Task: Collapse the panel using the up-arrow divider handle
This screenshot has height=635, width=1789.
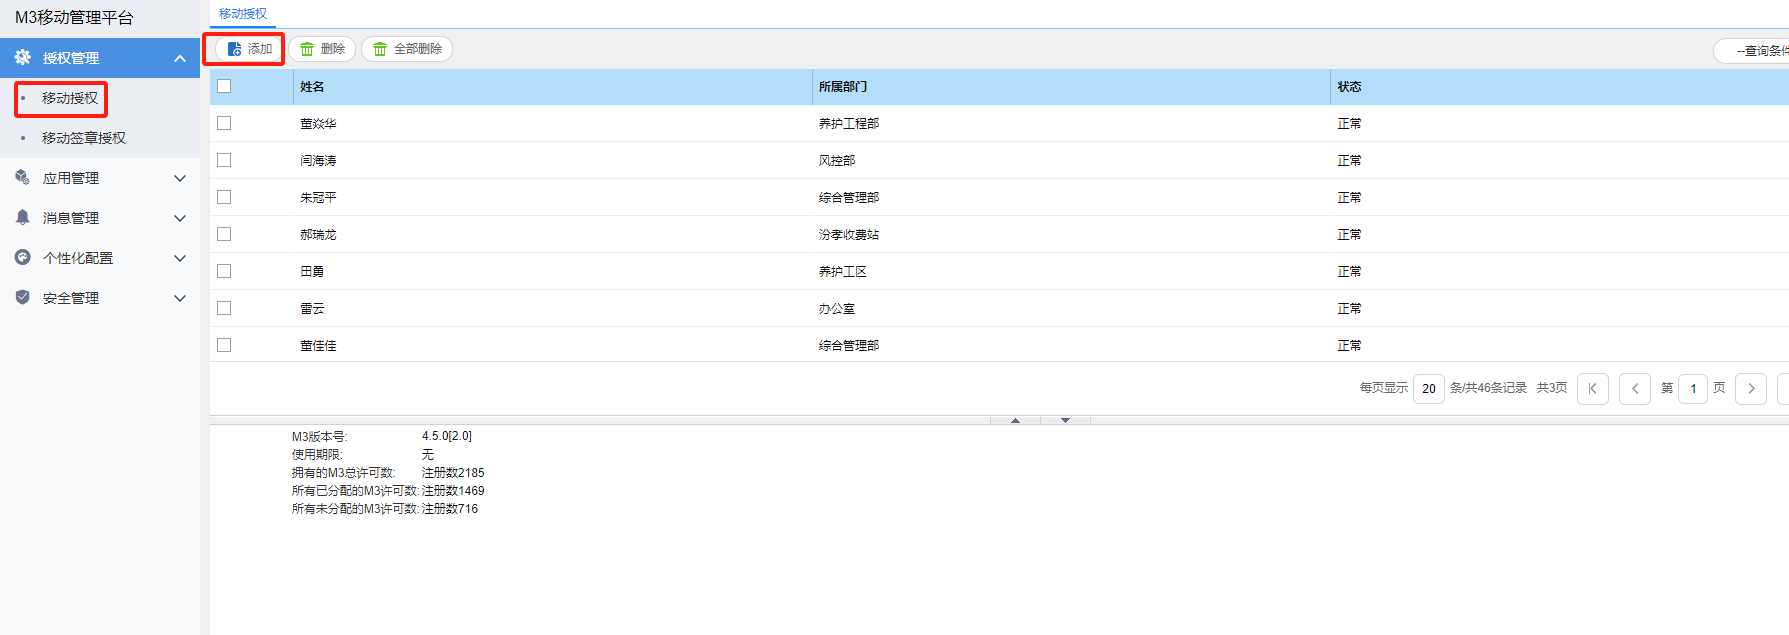Action: click(1015, 420)
